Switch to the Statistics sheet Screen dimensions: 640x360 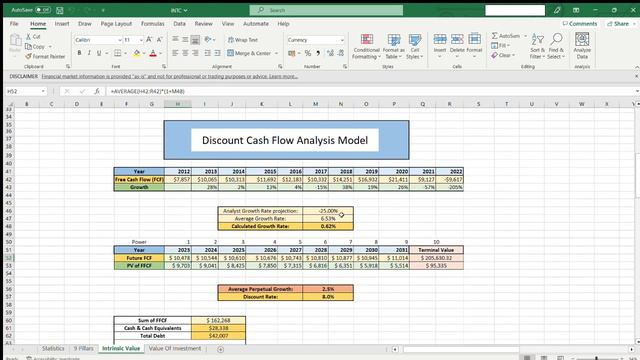pos(53,349)
